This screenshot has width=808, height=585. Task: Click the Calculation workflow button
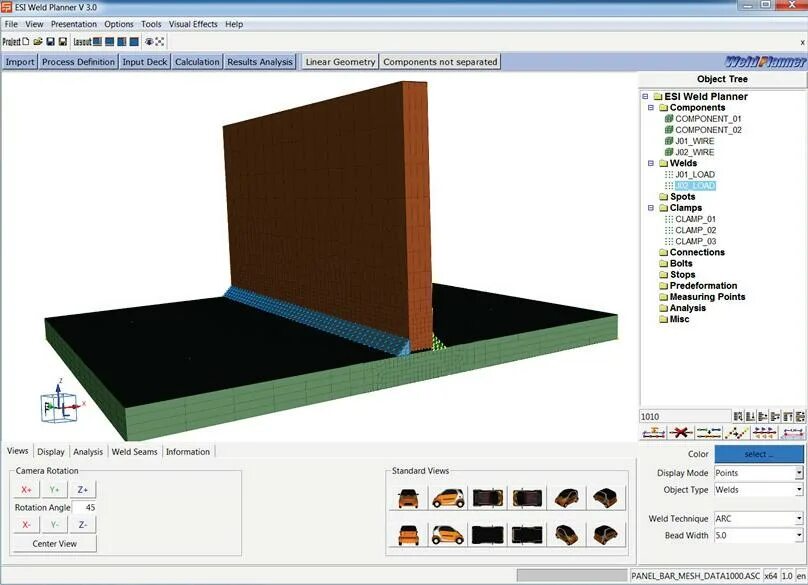(x=197, y=62)
